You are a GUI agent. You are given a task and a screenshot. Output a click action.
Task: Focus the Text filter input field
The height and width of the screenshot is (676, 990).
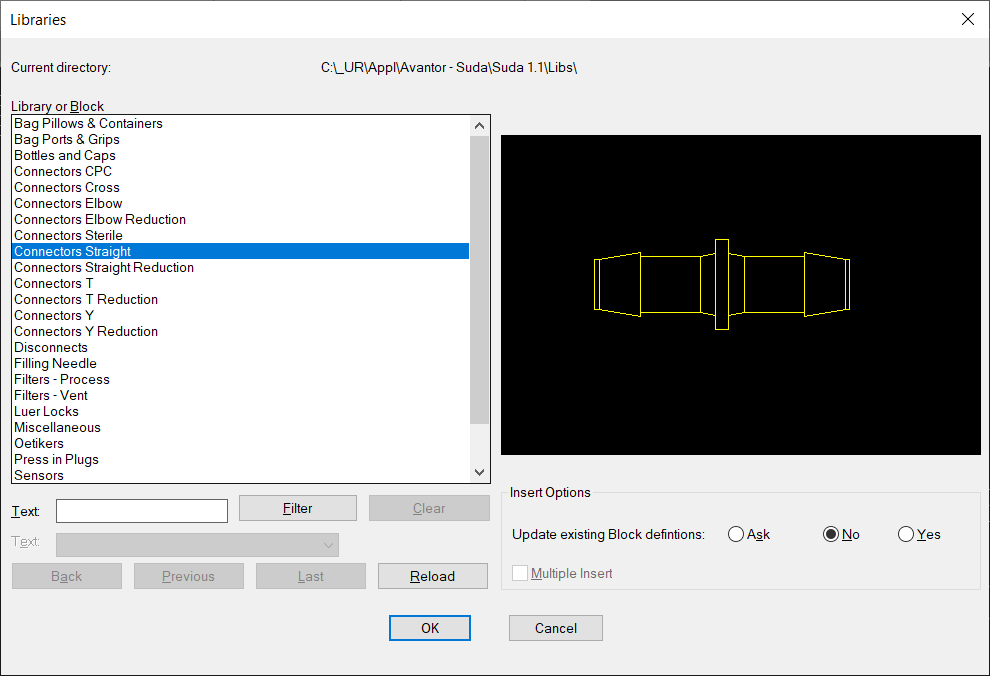pos(142,511)
